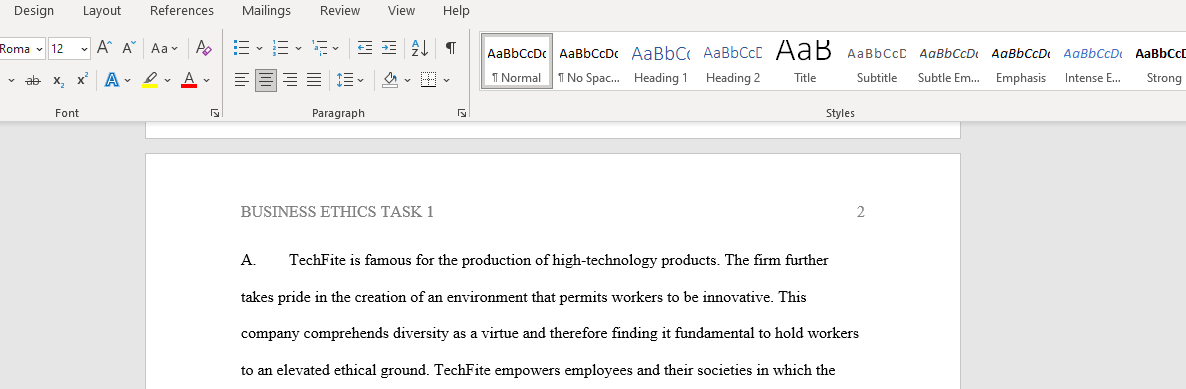This screenshot has width=1186, height=389.
Task: Open the Design tab
Action: [x=34, y=11]
